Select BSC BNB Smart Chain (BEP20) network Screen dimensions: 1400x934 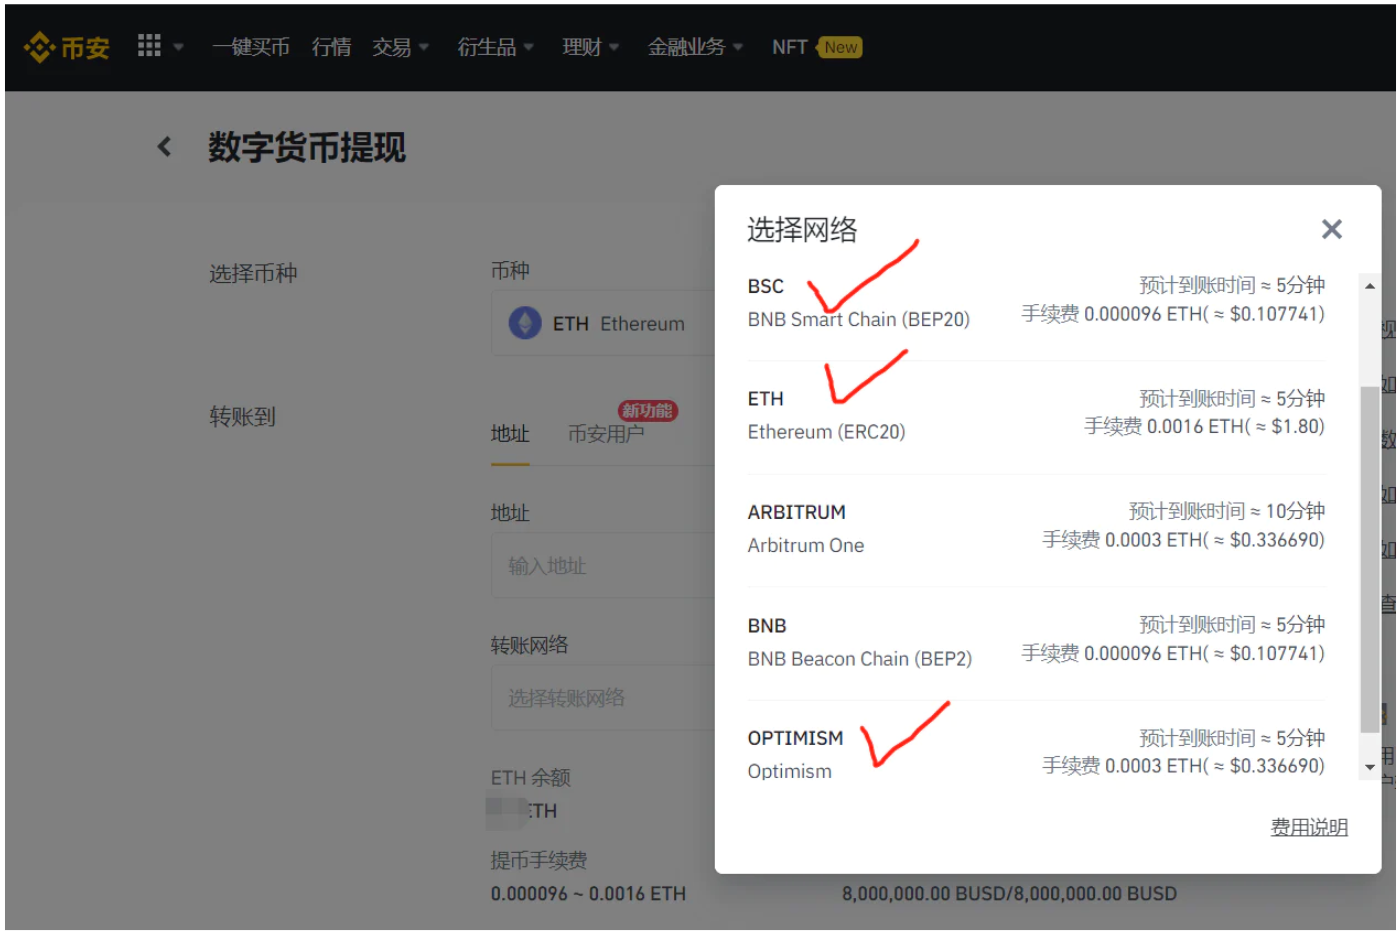1036,302
